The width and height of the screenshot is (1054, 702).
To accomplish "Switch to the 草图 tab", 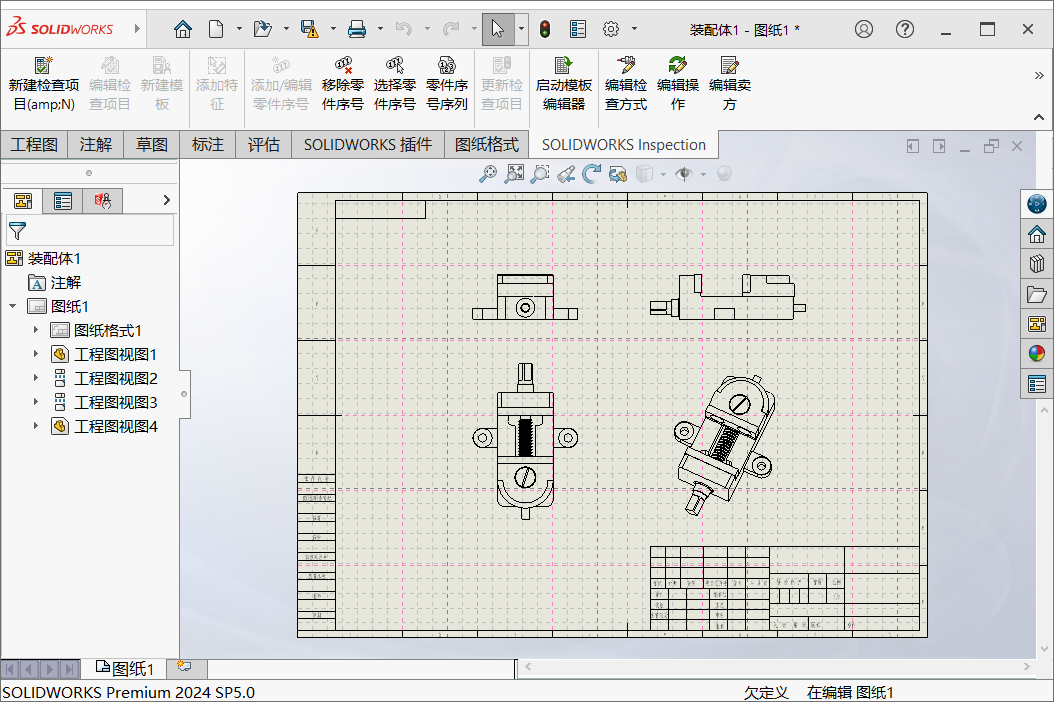I will click(152, 145).
